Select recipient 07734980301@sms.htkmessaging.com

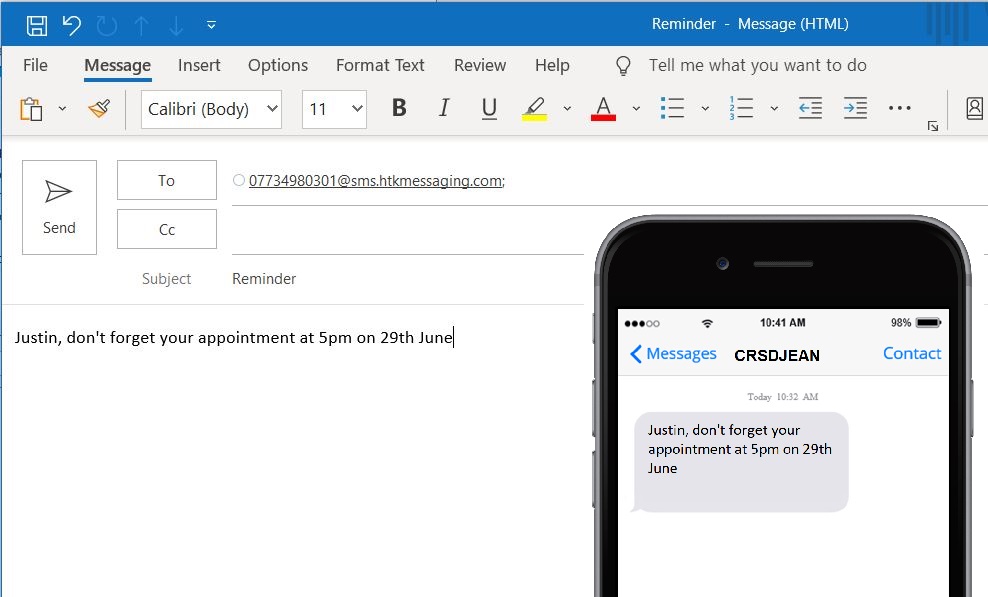(x=376, y=181)
